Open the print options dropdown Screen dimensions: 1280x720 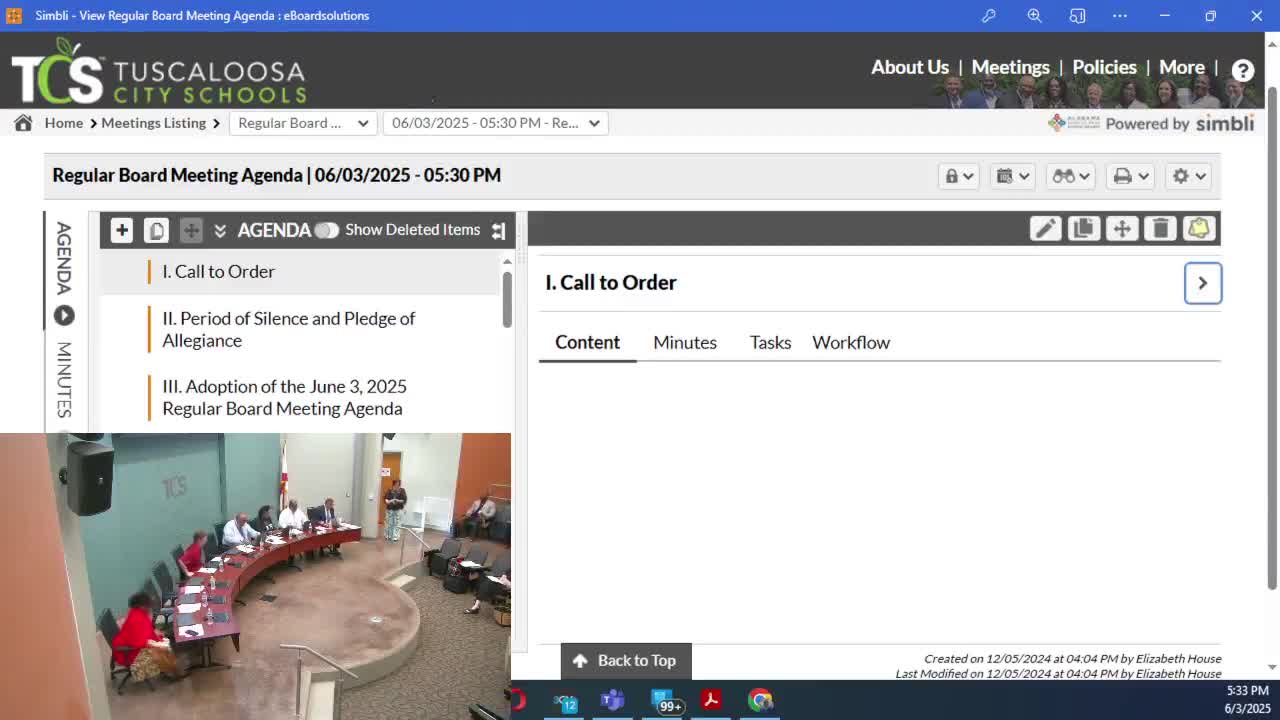[x=1131, y=176]
